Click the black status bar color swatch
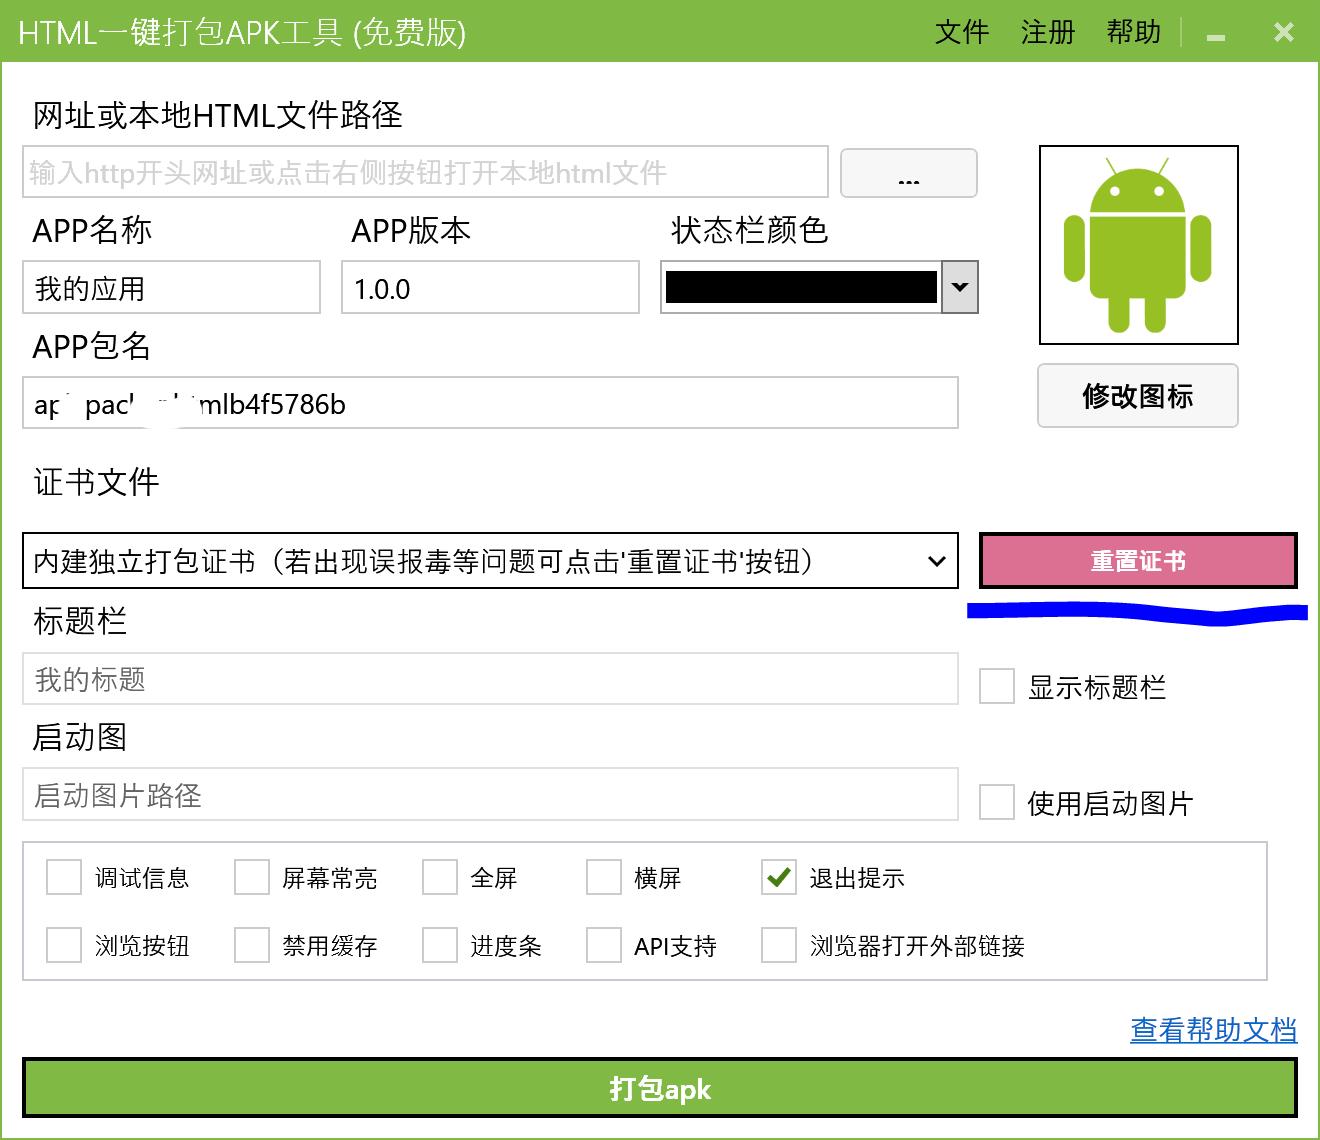 [x=800, y=288]
